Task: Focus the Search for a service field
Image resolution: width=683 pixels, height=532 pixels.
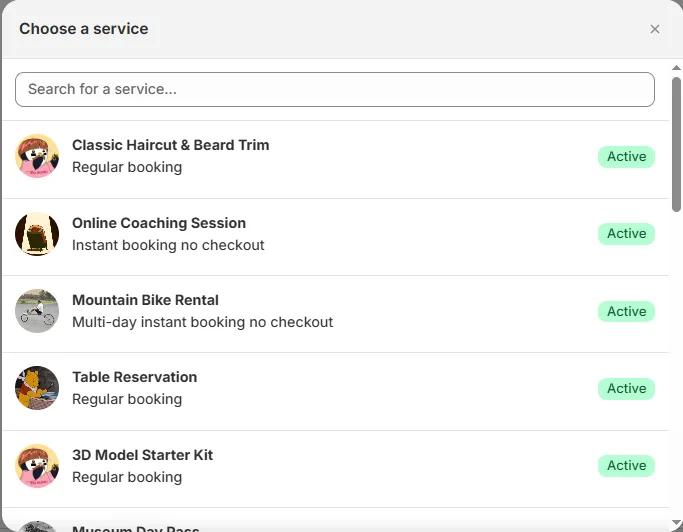Action: 335,89
